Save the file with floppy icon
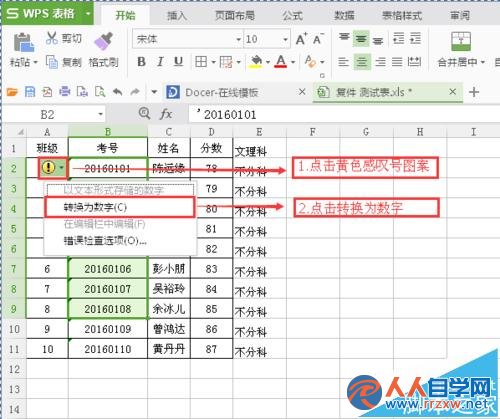Viewport: 500px width, 419px height. [x=30, y=92]
